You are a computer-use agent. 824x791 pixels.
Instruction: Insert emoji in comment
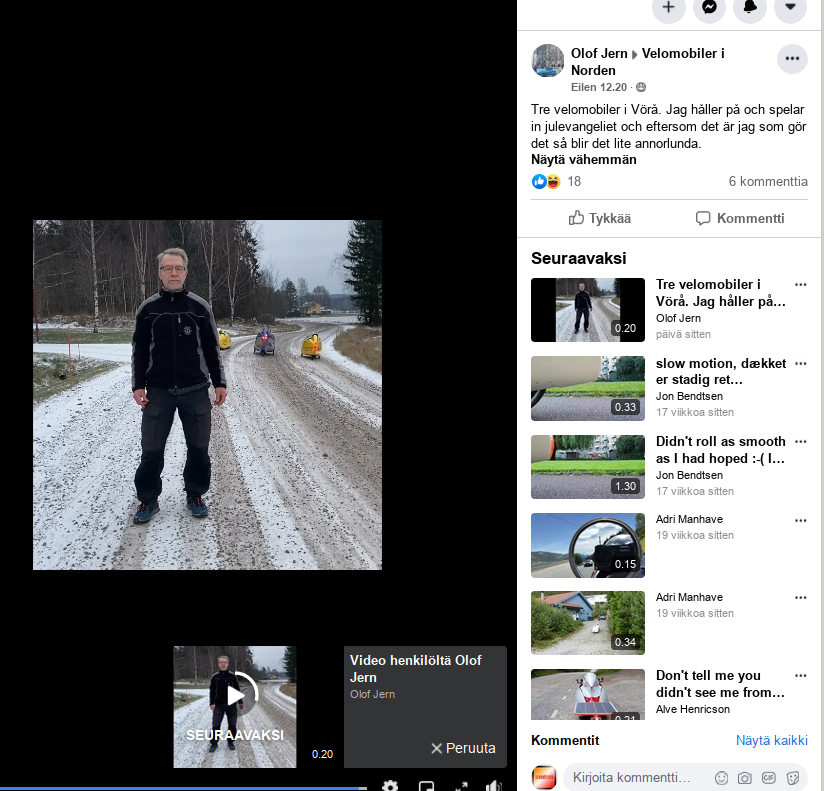click(x=722, y=778)
